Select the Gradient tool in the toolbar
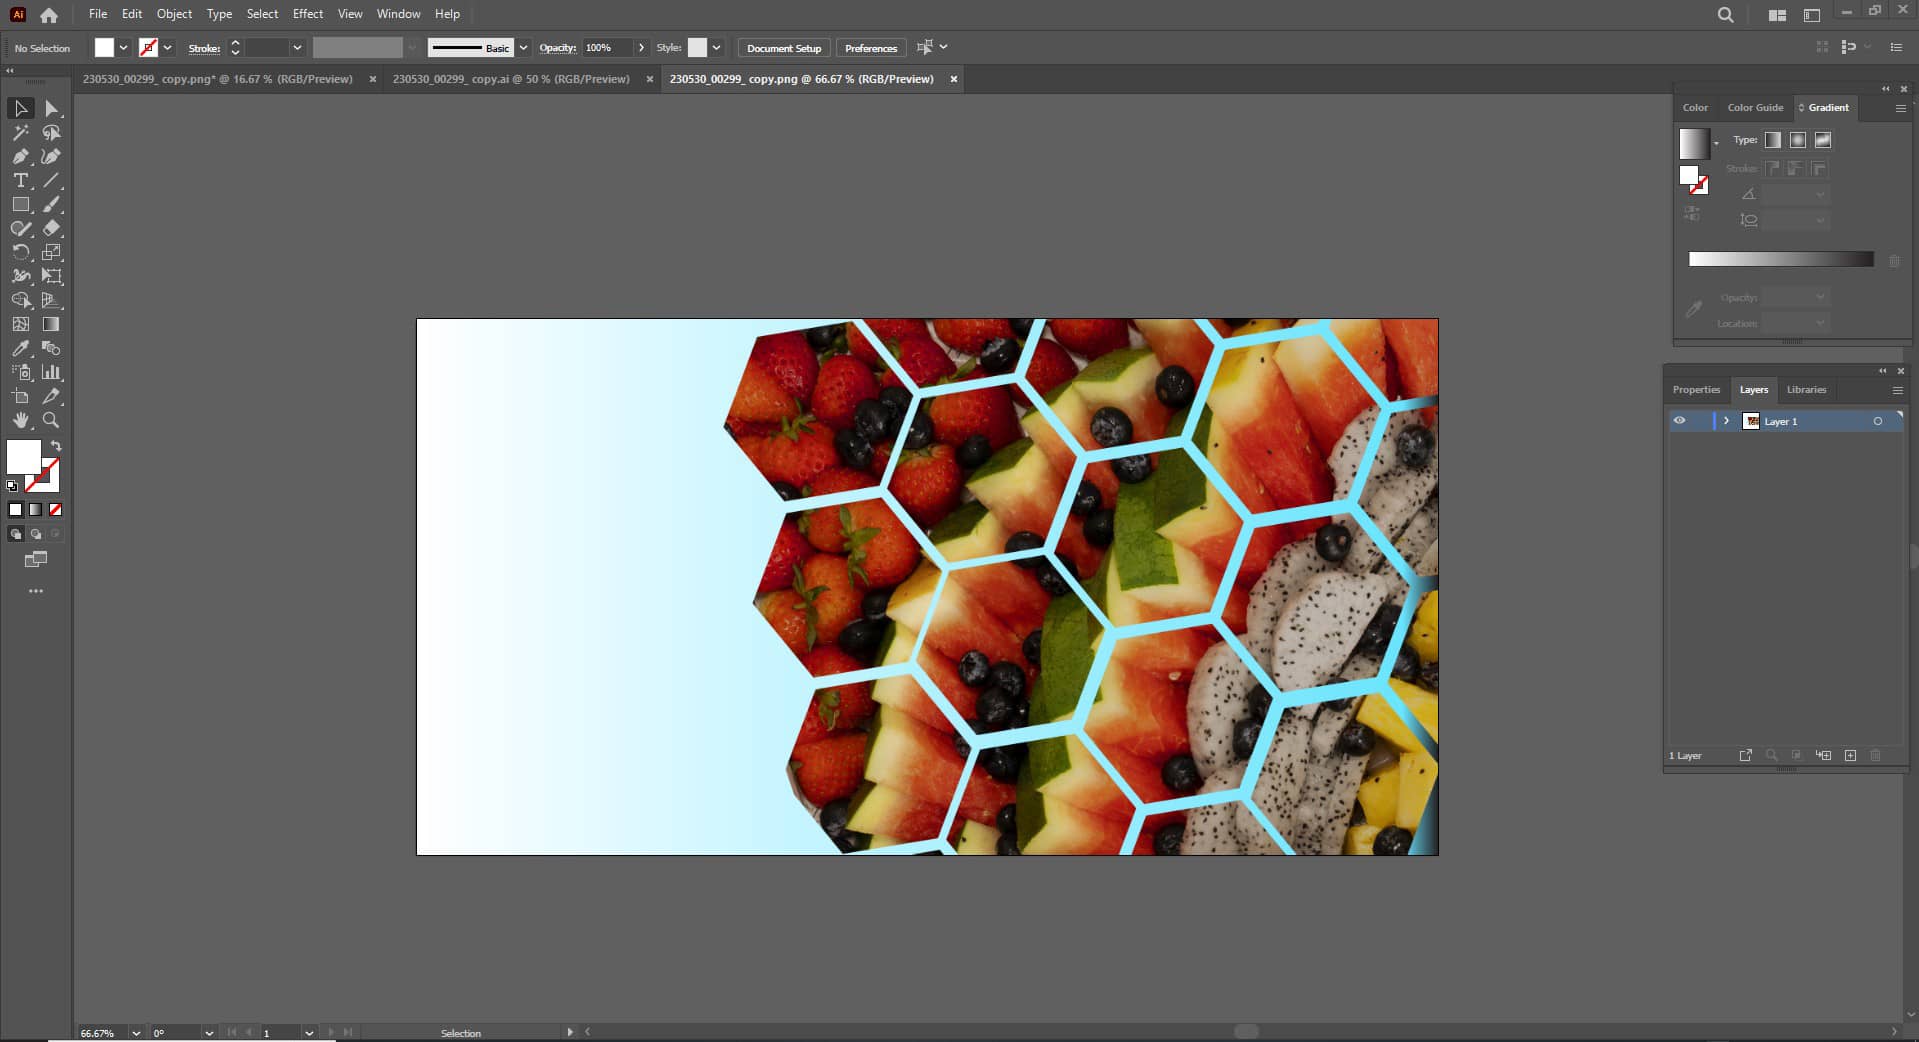1919x1042 pixels. click(51, 322)
